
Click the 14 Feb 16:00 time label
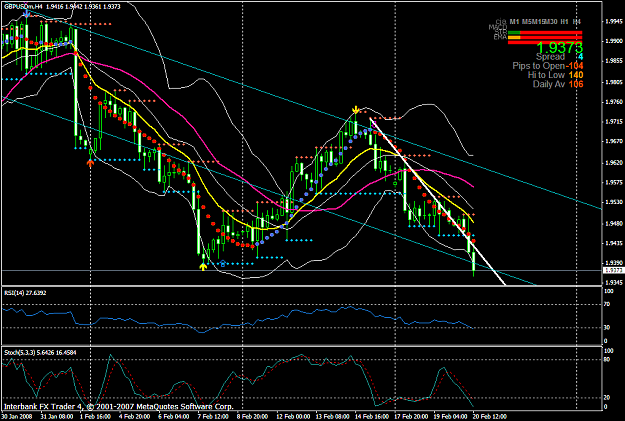tap(372, 417)
